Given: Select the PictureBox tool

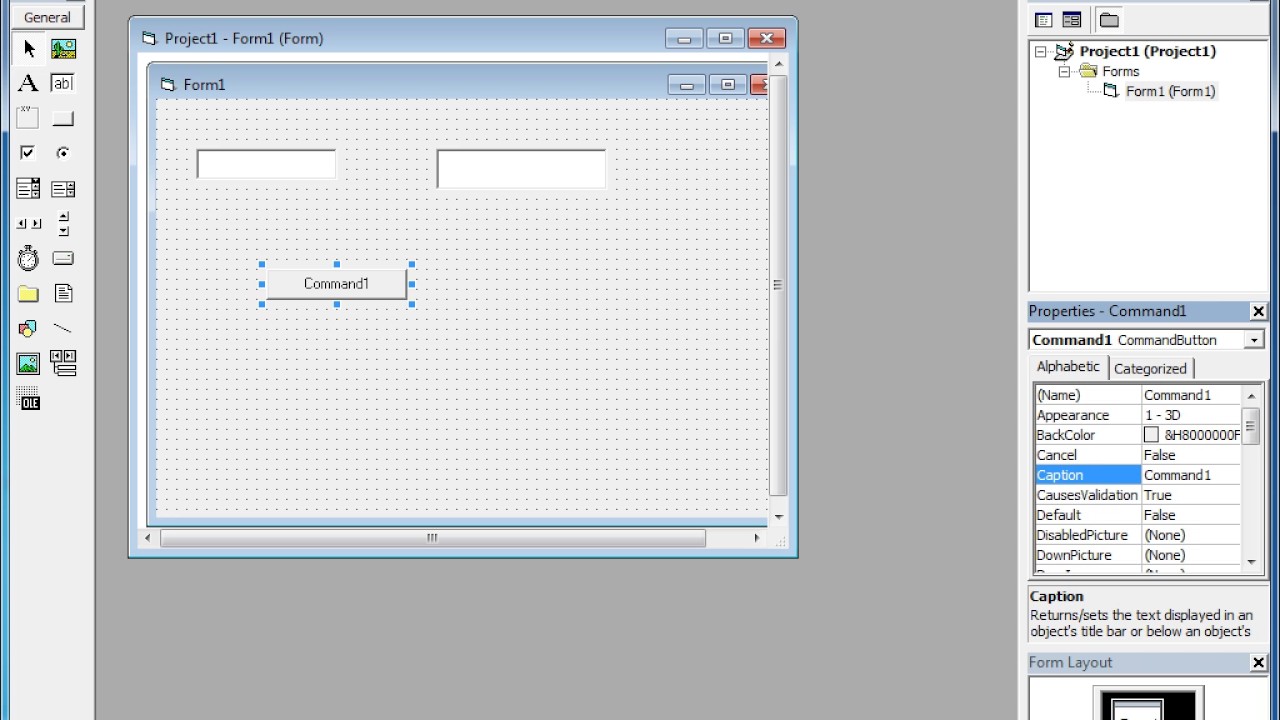Looking at the screenshot, I should click(x=63, y=48).
